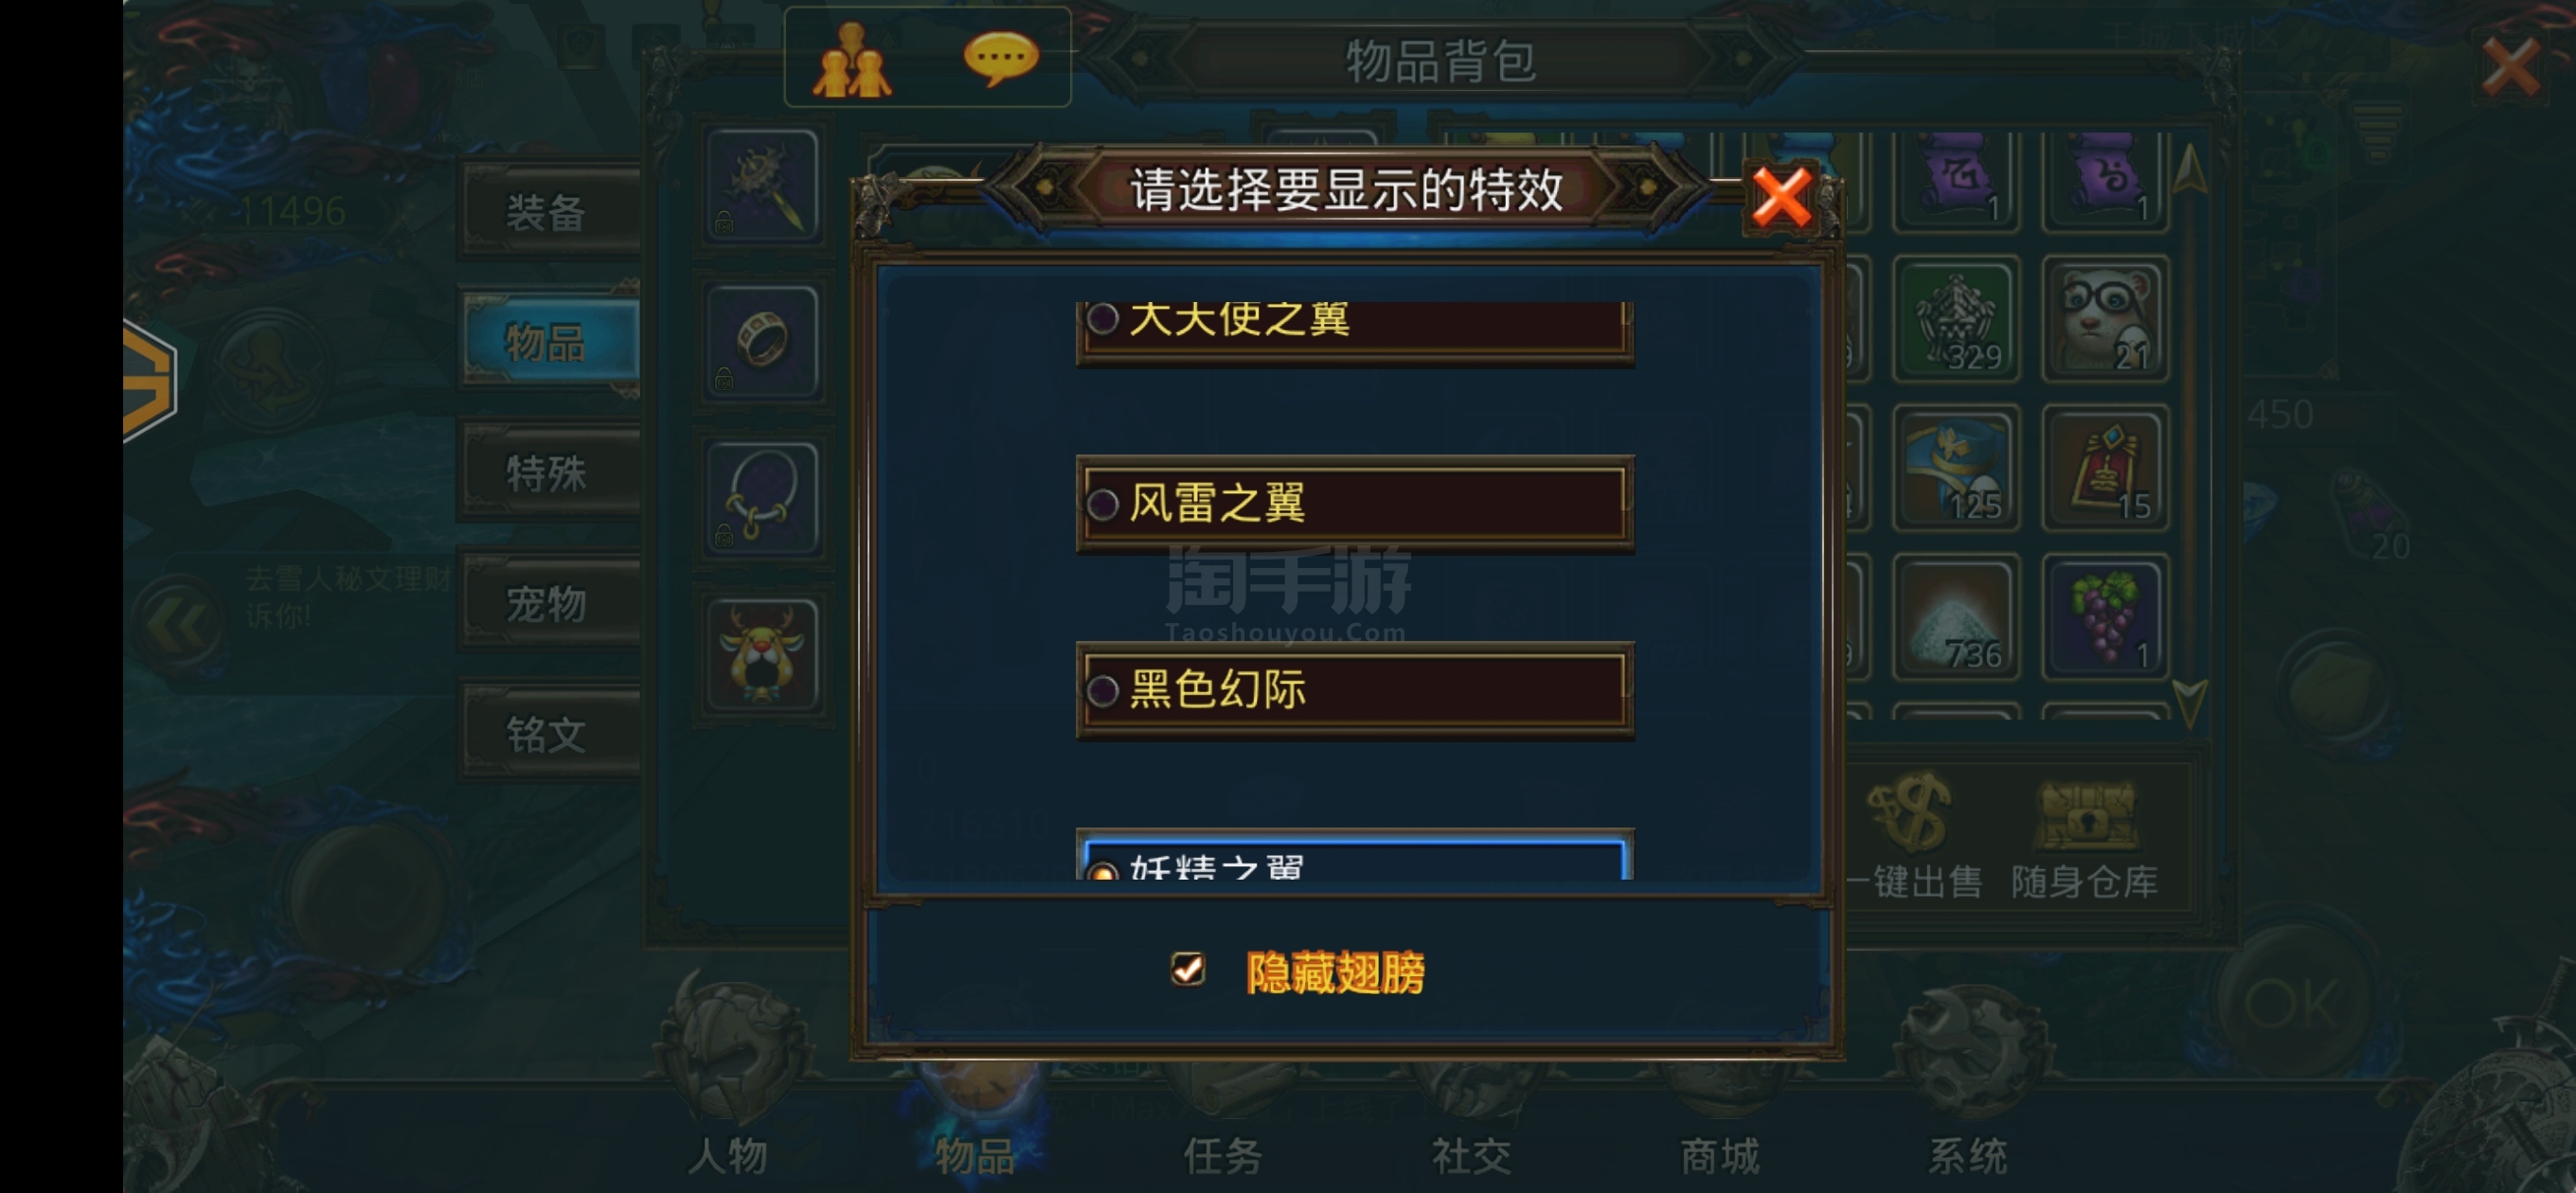
Task: Open the chat speech bubble icon
Action: tap(1000, 58)
